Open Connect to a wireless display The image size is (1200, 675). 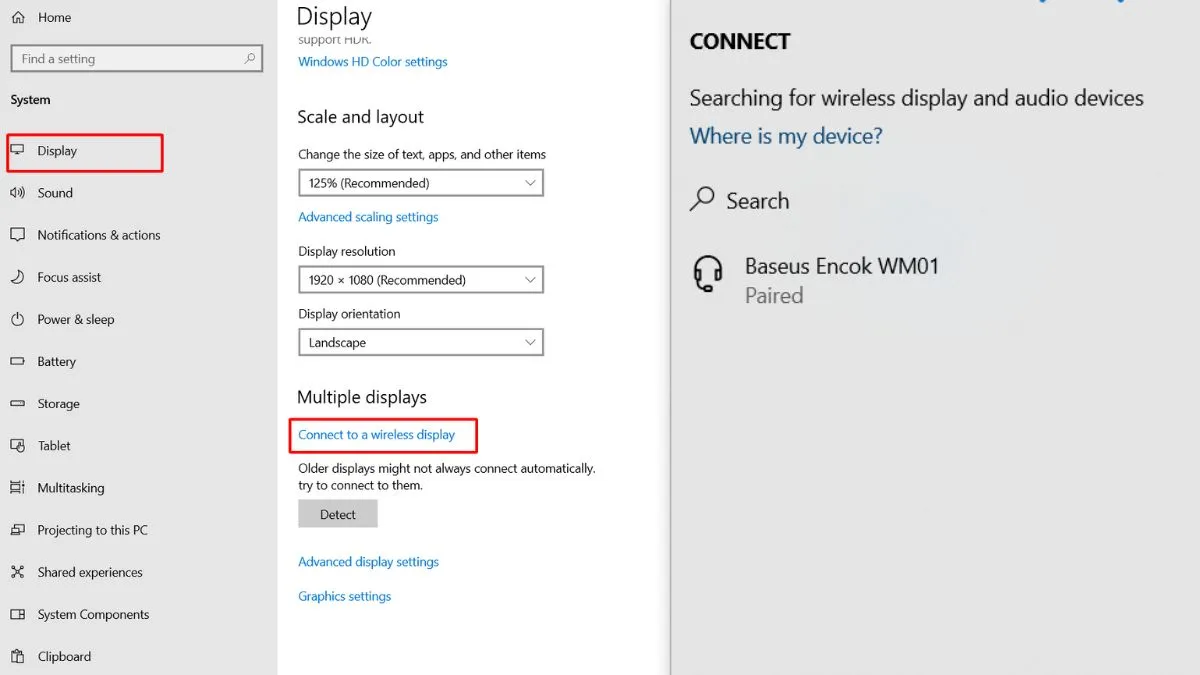[376, 435]
